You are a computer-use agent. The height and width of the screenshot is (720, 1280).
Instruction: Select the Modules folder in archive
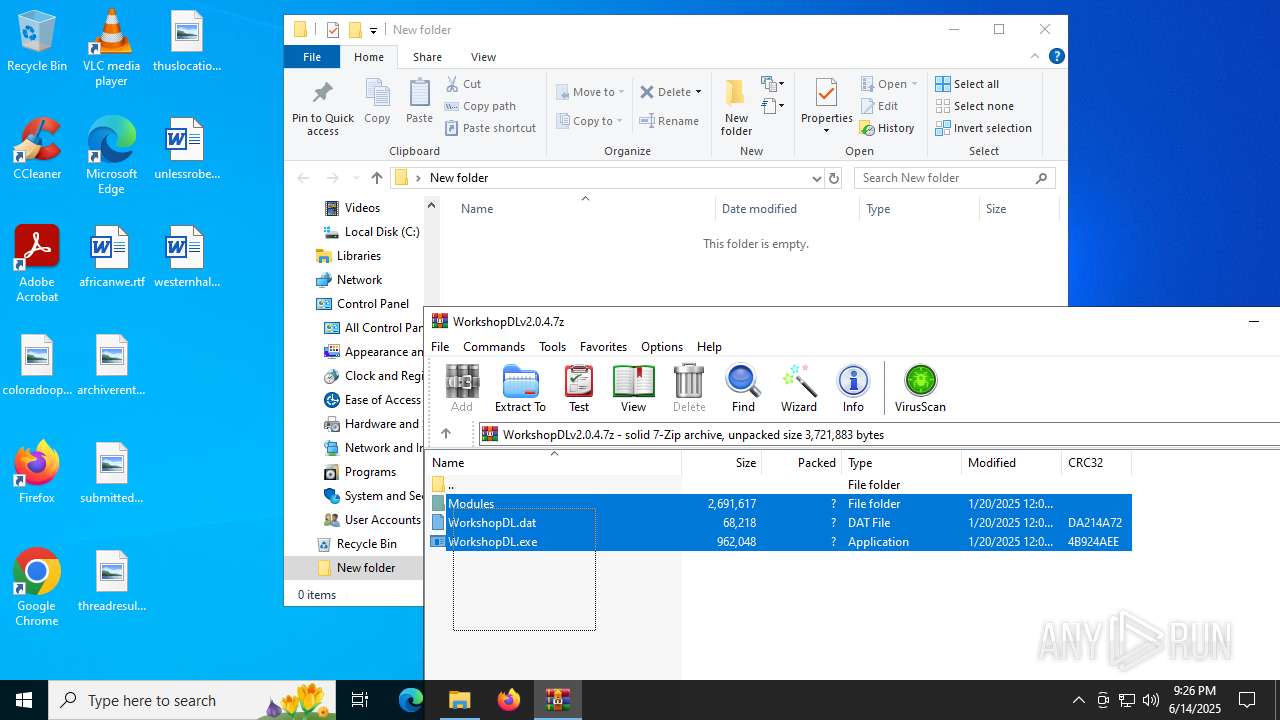(780, 504)
